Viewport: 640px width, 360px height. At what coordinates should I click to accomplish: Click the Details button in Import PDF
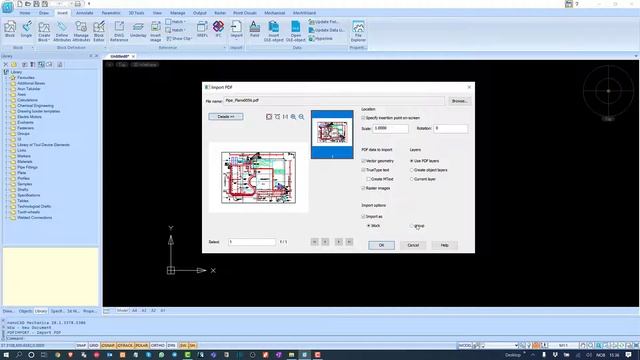226,117
